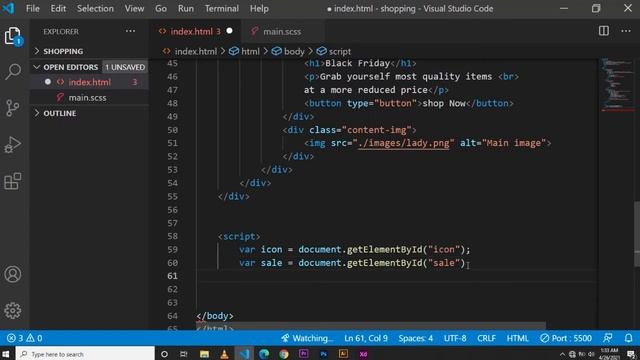Select index.html in Open Editors list
This screenshot has height=360, width=640.
89,82
